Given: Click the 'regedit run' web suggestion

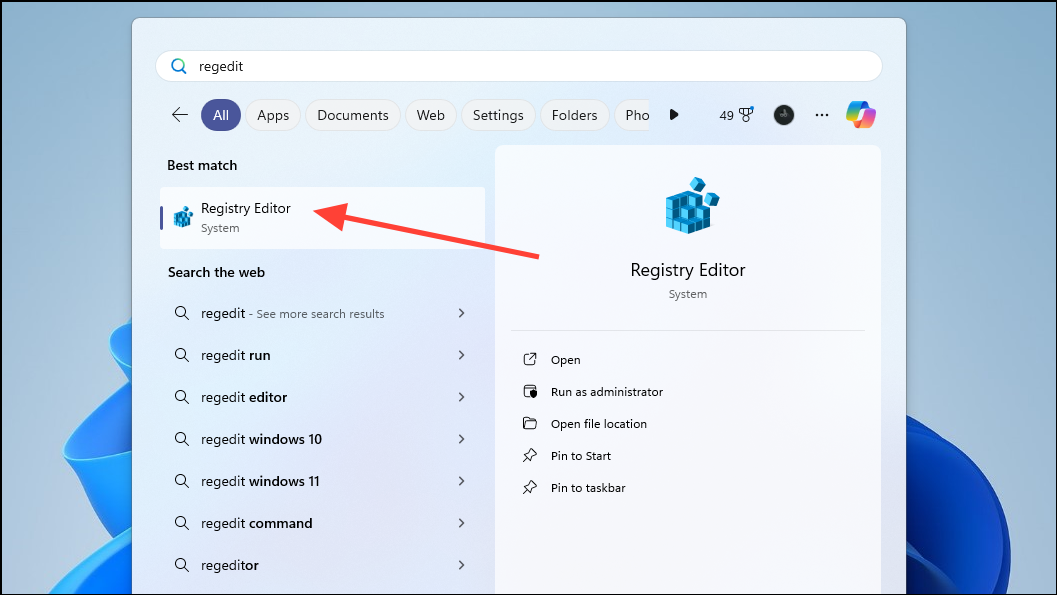Looking at the screenshot, I should (322, 355).
